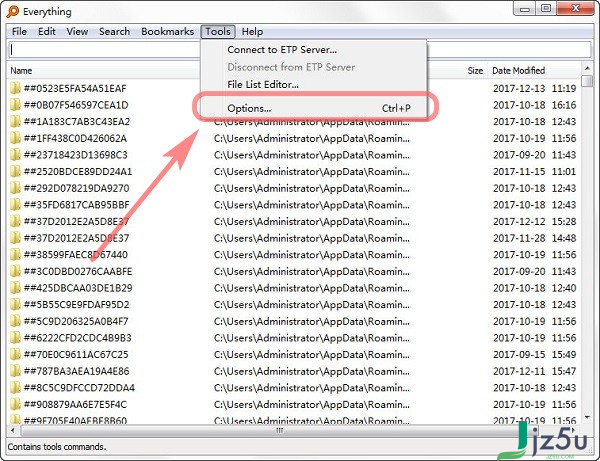Open the View menu
600x461 pixels.
(77, 31)
